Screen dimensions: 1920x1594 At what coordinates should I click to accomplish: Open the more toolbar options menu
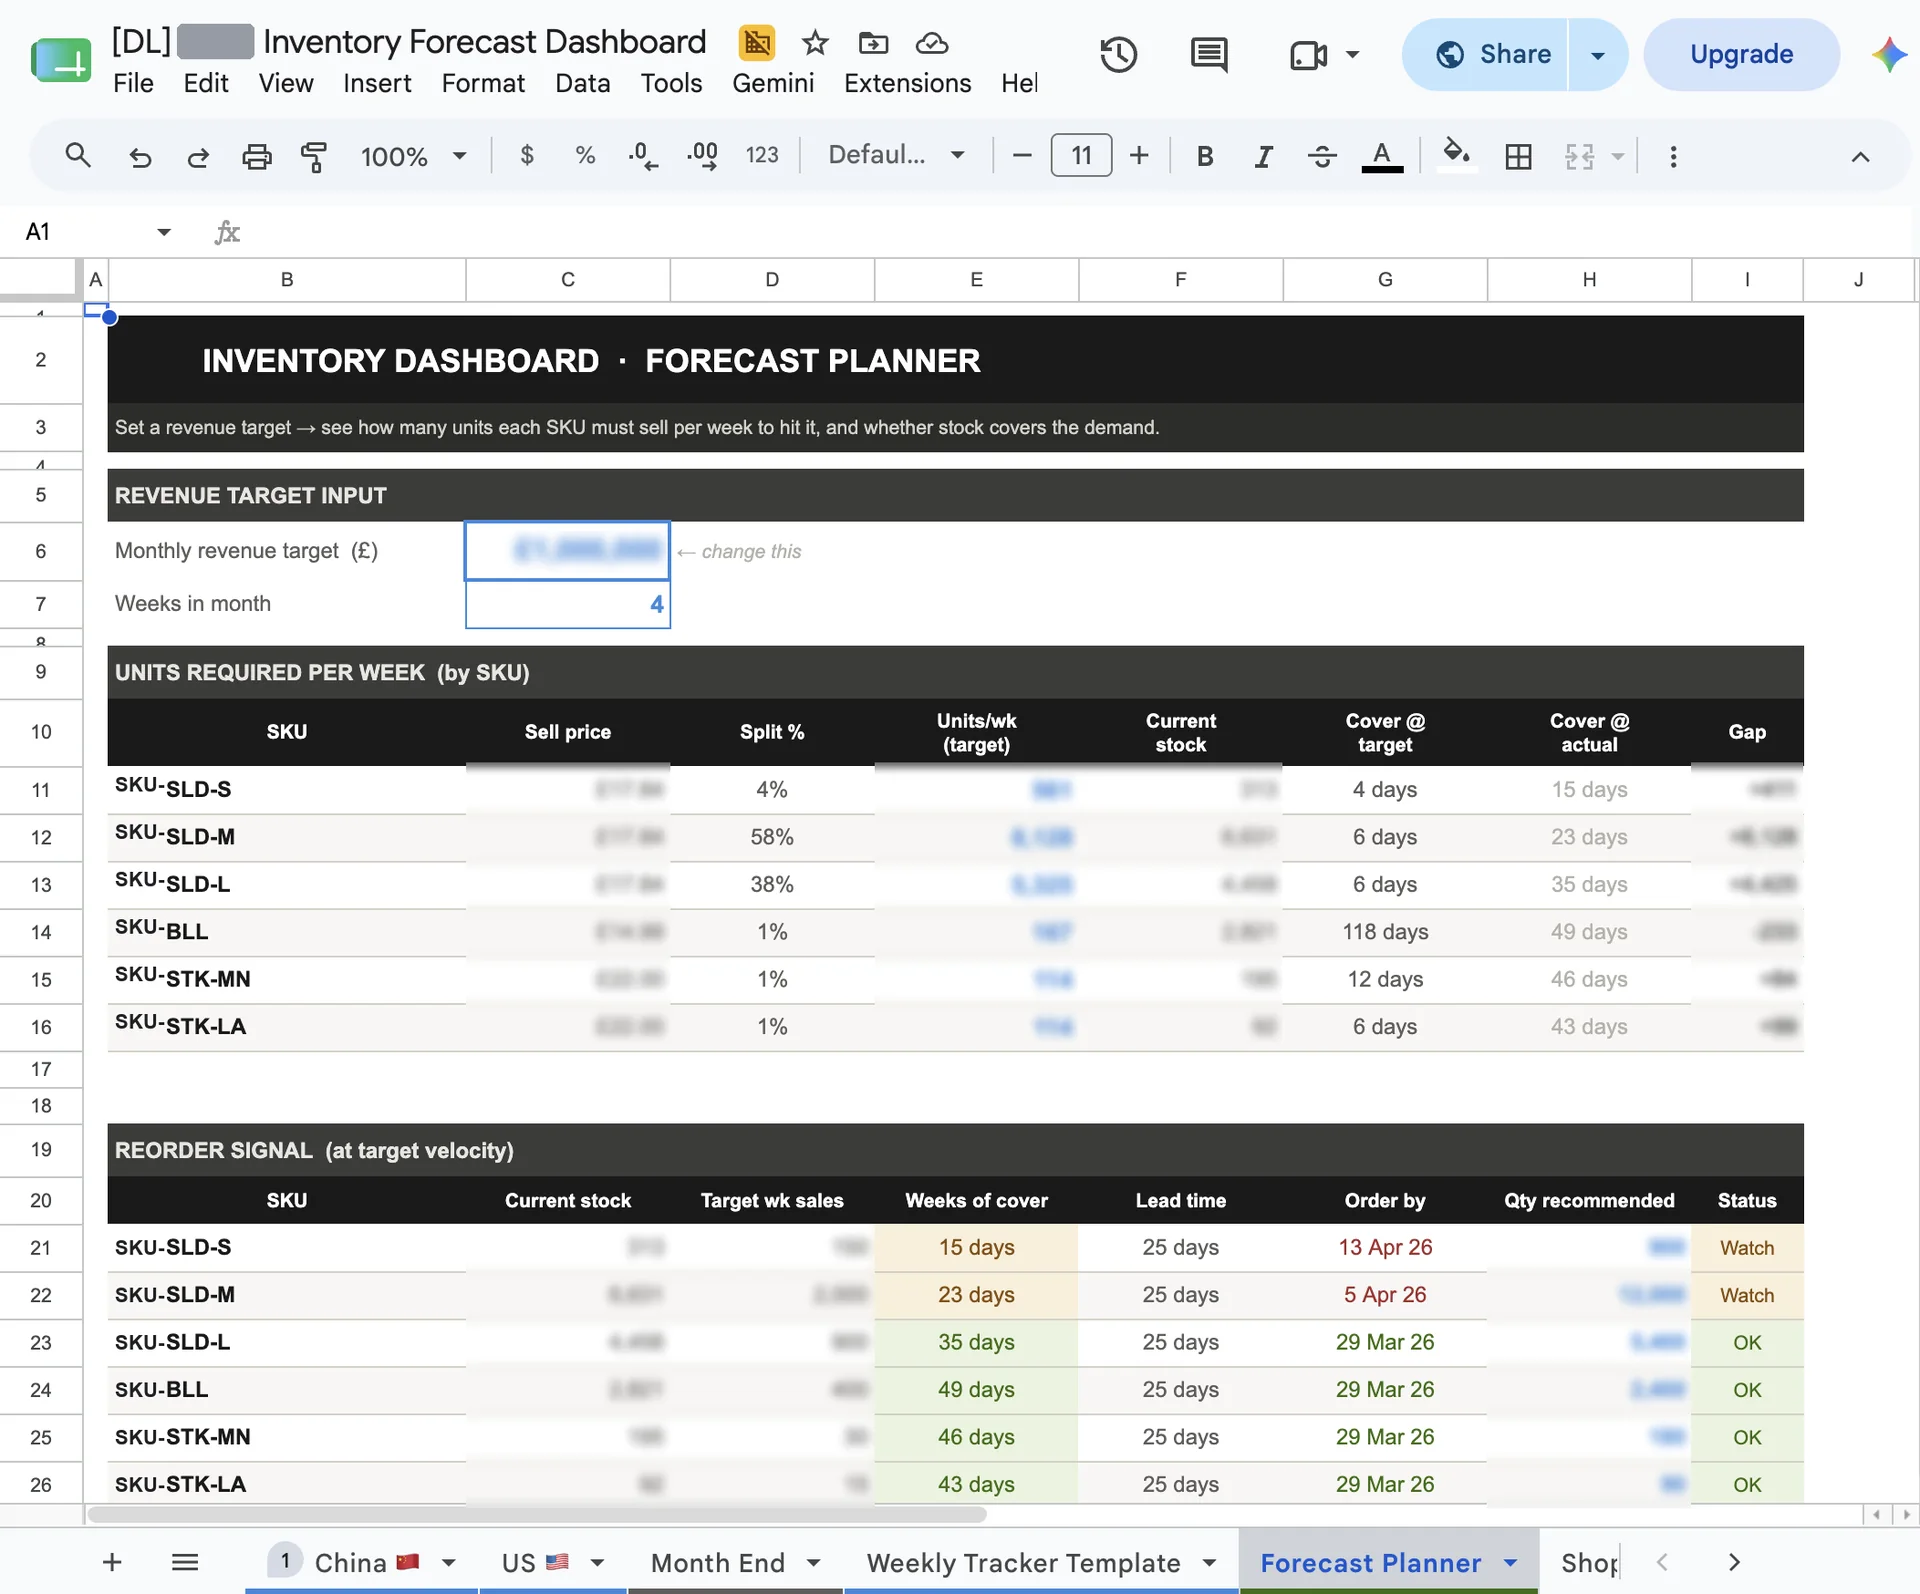click(x=1673, y=156)
